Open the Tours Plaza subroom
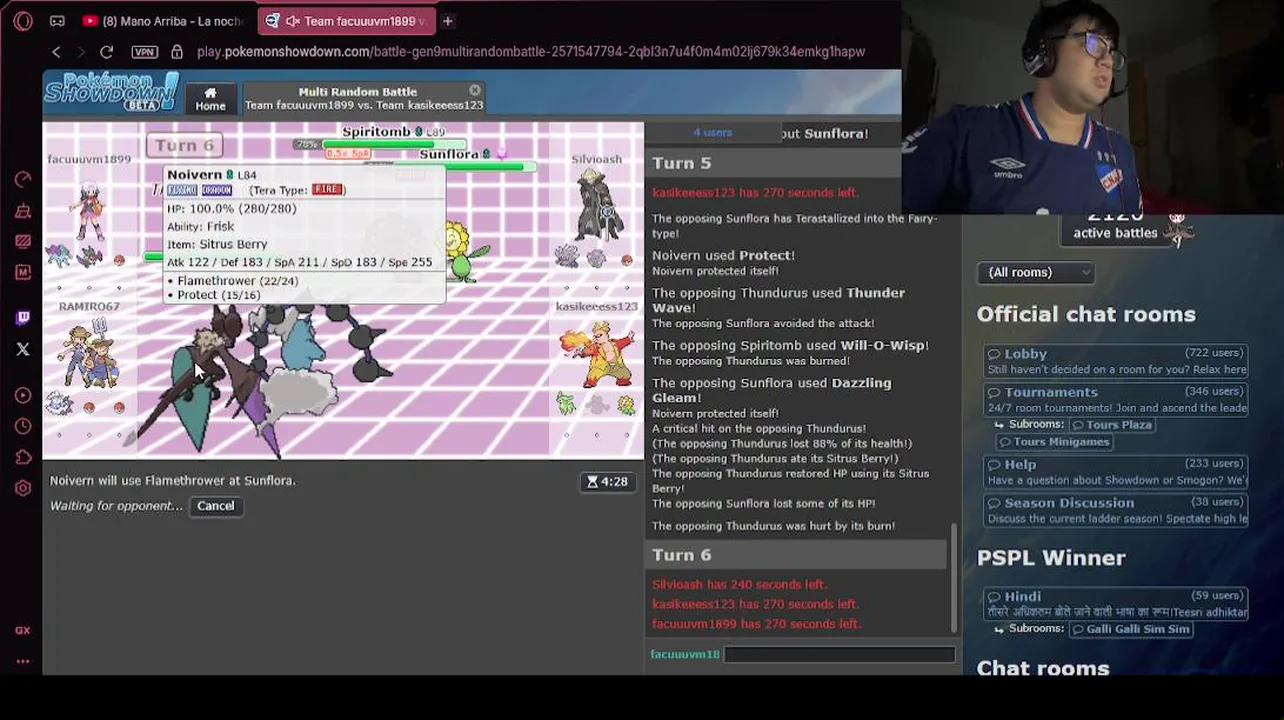Image resolution: width=1284 pixels, height=720 pixels. click(x=1110, y=425)
